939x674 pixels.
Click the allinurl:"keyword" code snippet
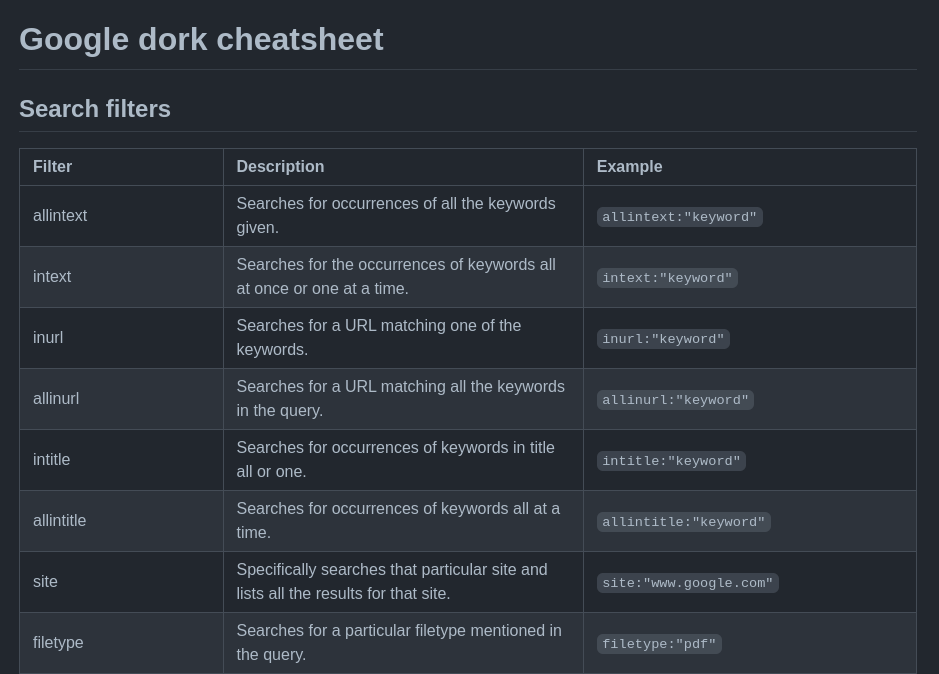(675, 400)
